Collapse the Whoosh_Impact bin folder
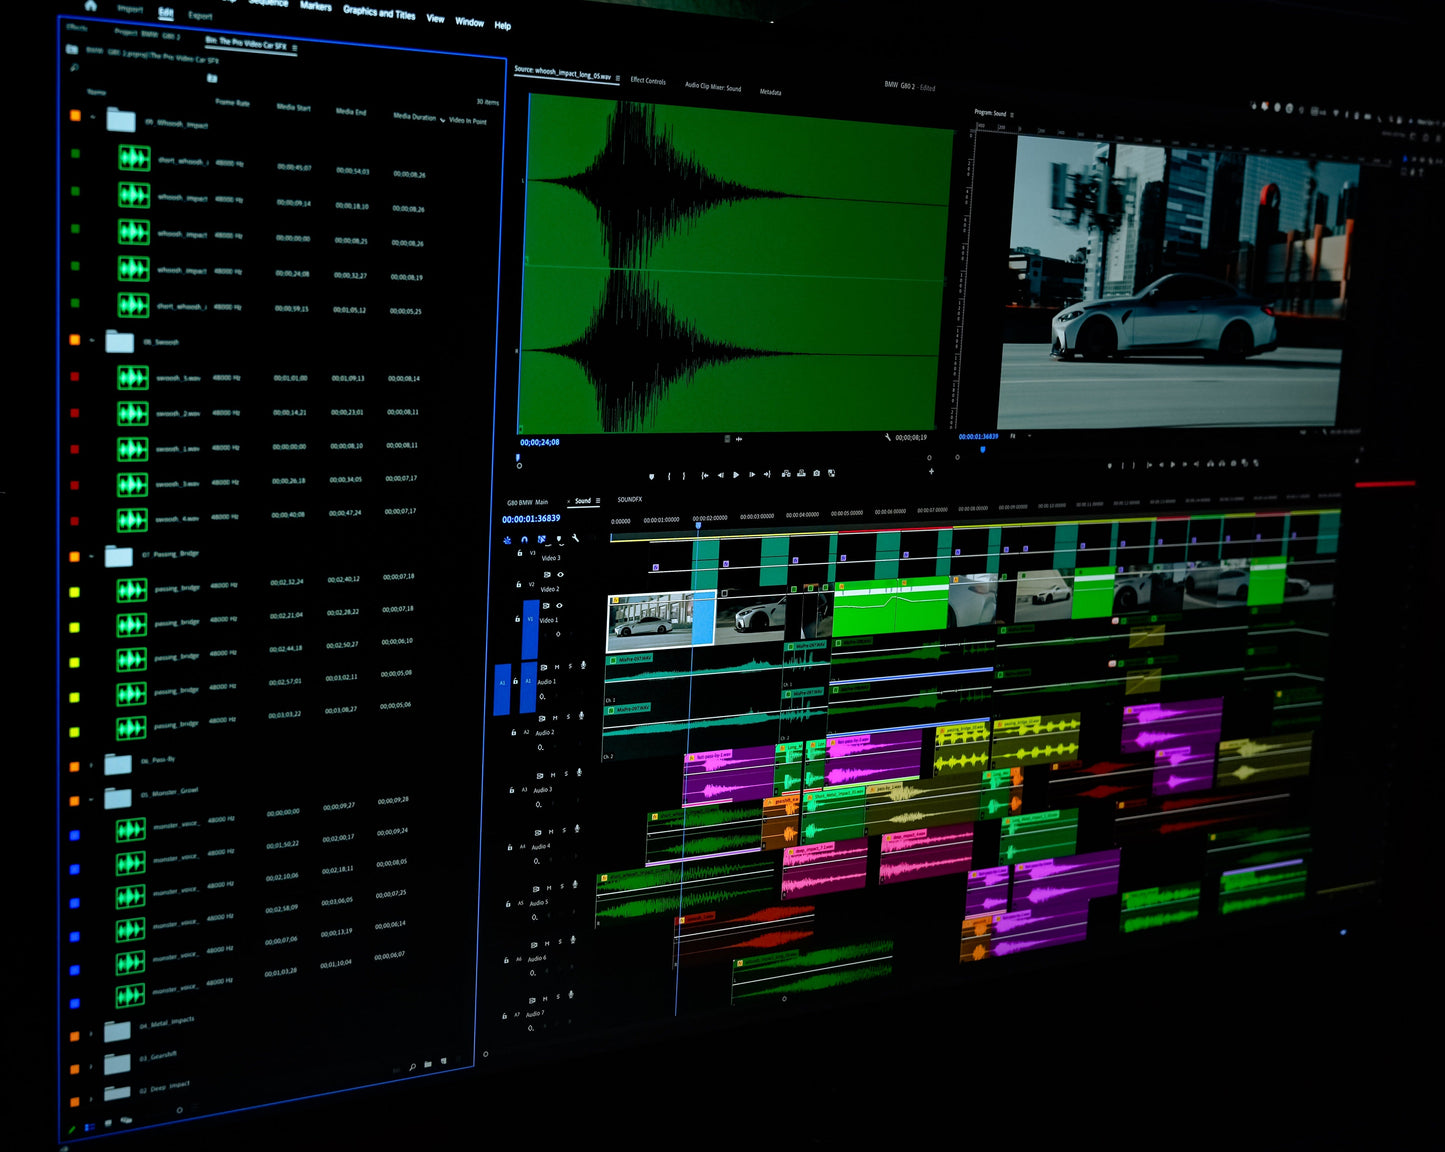Viewport: 1445px width, 1152px height. 93,117
